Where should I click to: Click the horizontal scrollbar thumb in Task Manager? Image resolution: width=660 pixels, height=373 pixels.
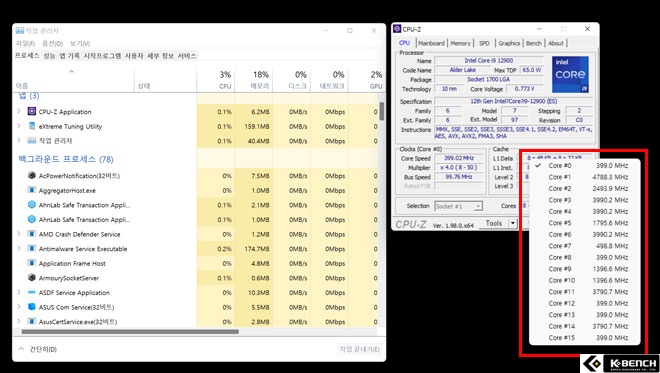point(130,332)
